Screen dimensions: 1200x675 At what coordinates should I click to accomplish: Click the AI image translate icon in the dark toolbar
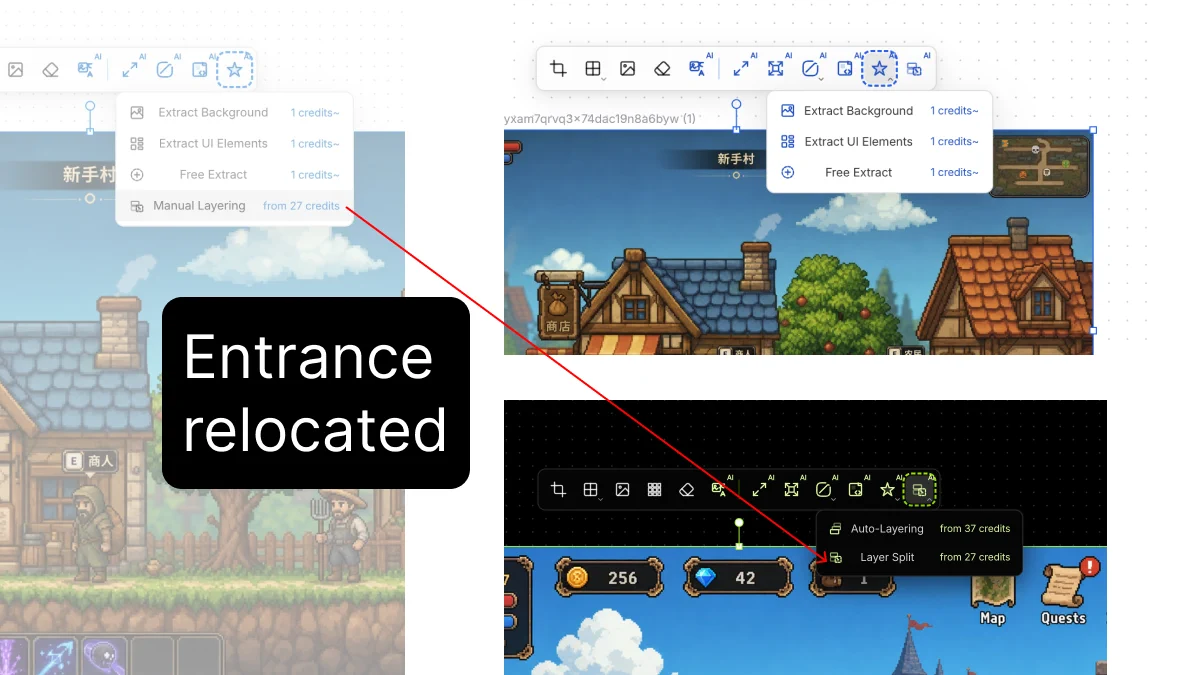point(719,490)
